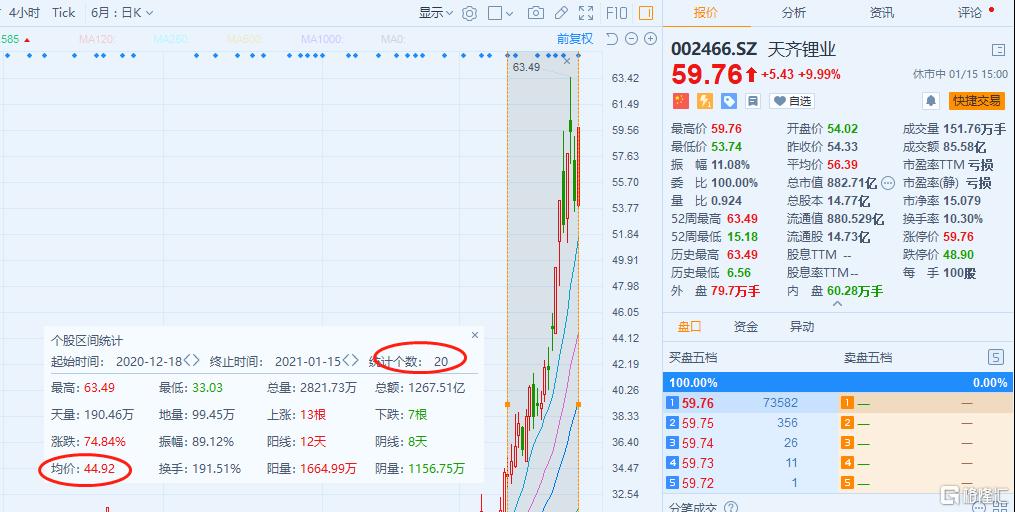Switch to the 资讯 tab
The width and height of the screenshot is (1015, 512).
click(x=882, y=12)
